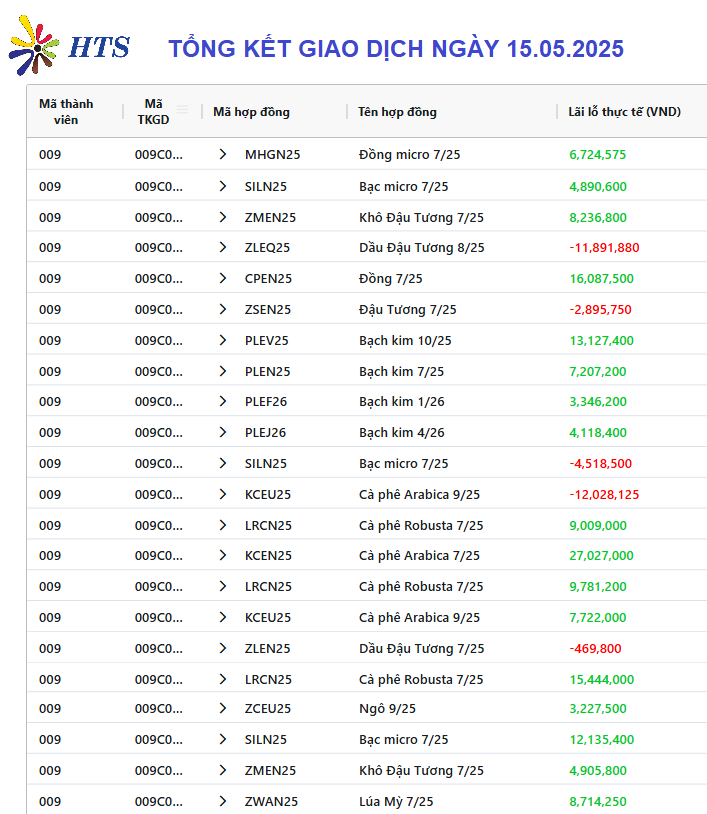Screen dimensions: 707x814
Task: Click the profit value 13,127,400
Action: 602,341
